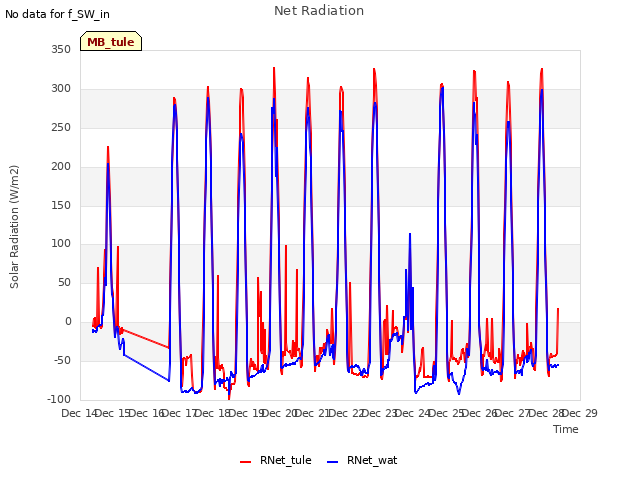
Task: Click the -50 y-axis label
Action: (x=62, y=361)
